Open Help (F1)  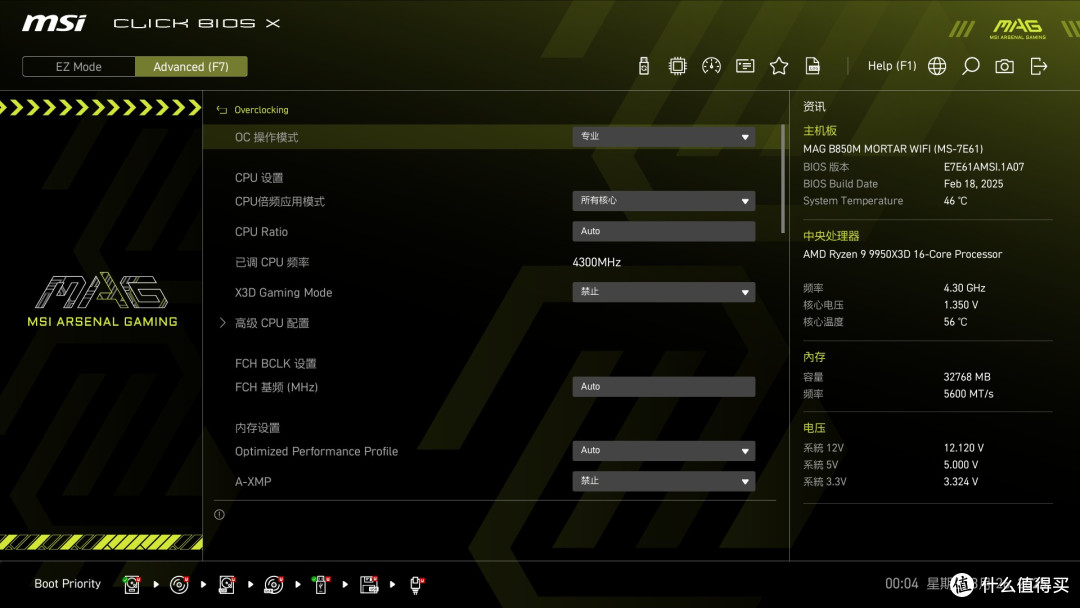(x=892, y=66)
